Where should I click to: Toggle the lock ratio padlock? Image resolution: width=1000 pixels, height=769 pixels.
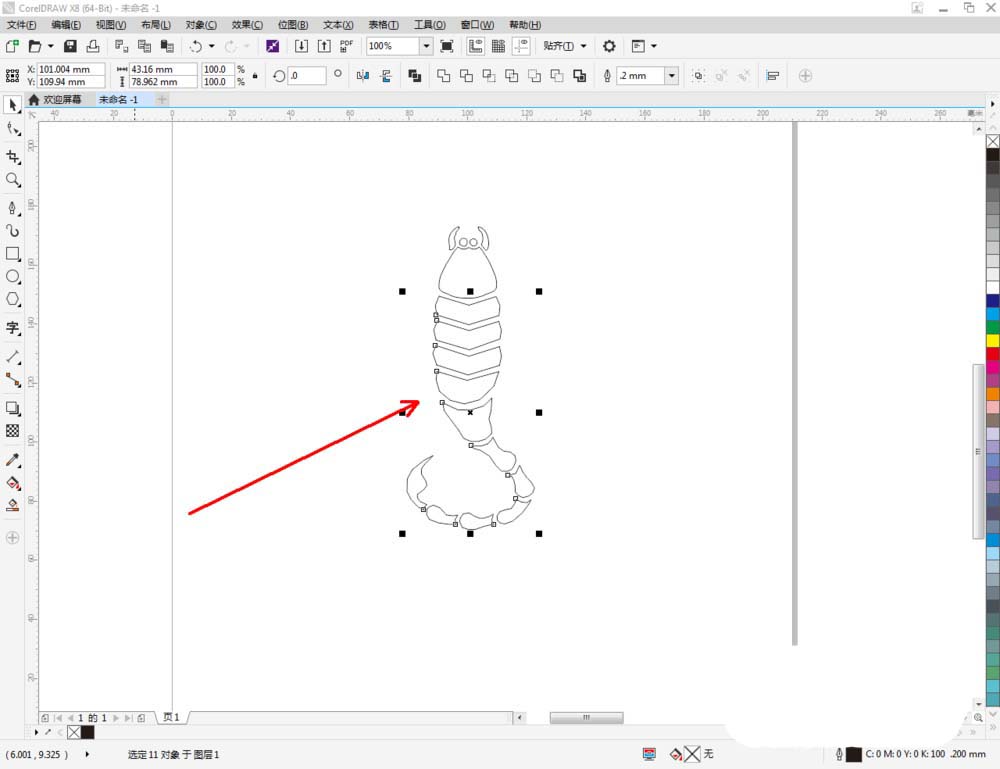click(x=255, y=75)
